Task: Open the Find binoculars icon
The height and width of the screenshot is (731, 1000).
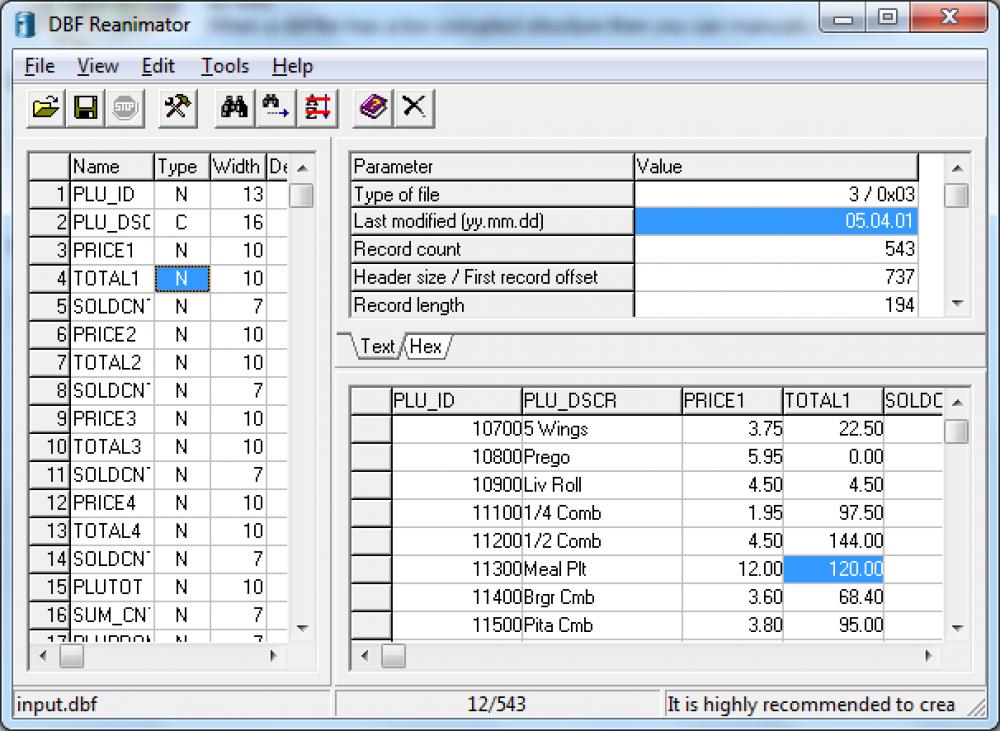Action: pyautogui.click(x=234, y=107)
